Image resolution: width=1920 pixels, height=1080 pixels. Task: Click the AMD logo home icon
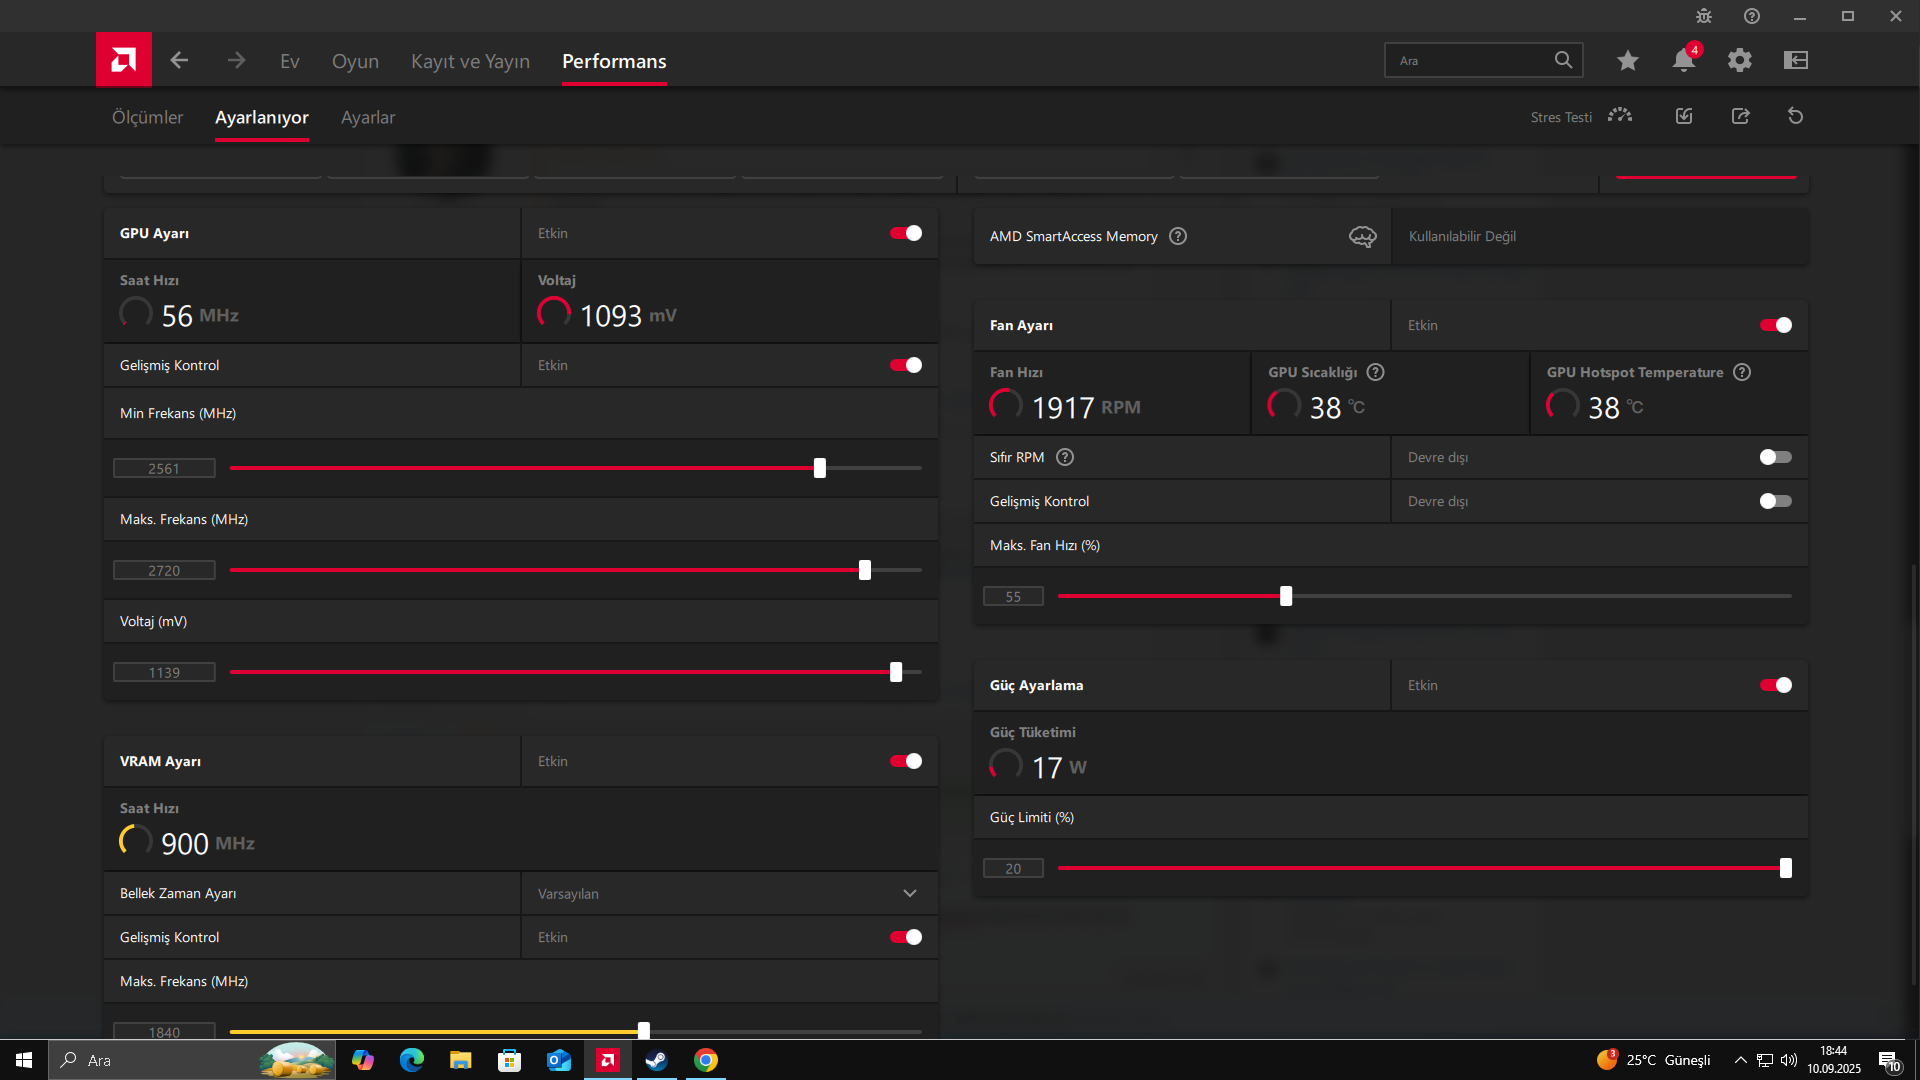(x=123, y=60)
